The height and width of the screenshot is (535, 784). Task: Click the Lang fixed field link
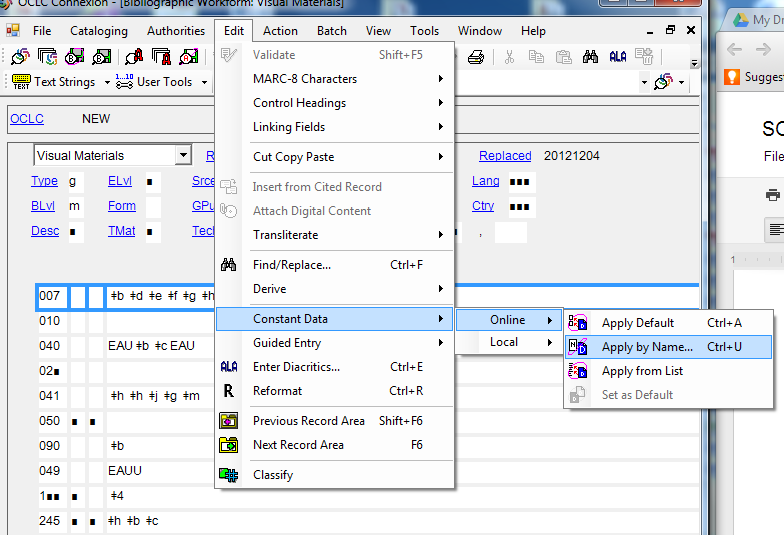(x=486, y=180)
